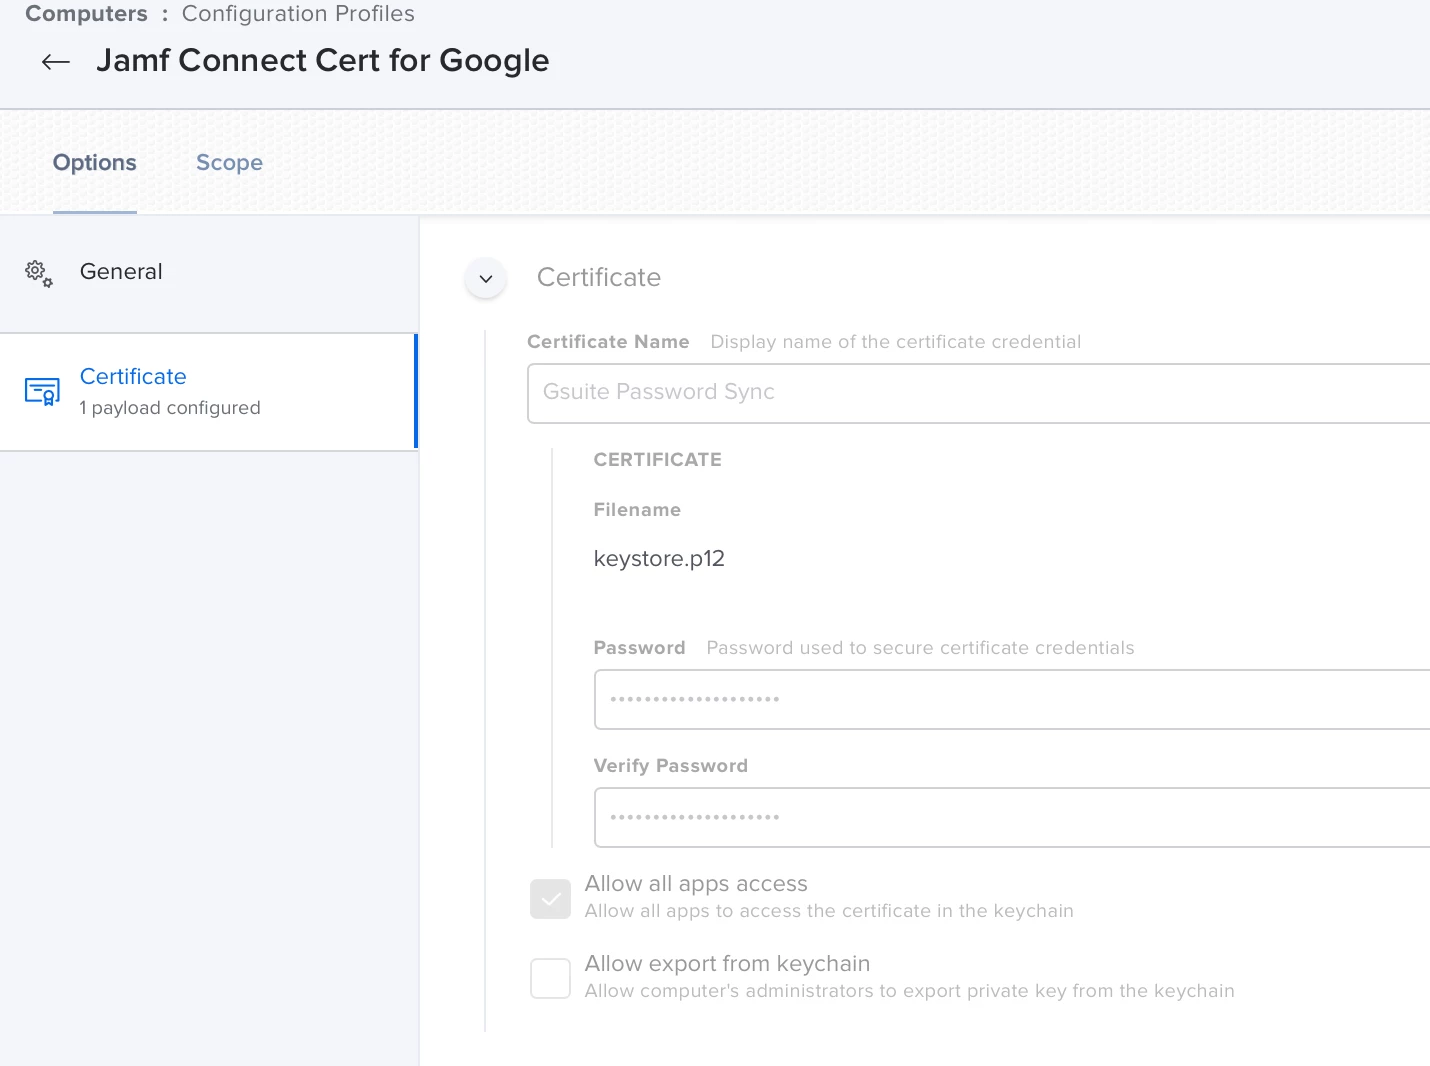
Task: Click the '1 payload configured' text
Action: tap(170, 408)
